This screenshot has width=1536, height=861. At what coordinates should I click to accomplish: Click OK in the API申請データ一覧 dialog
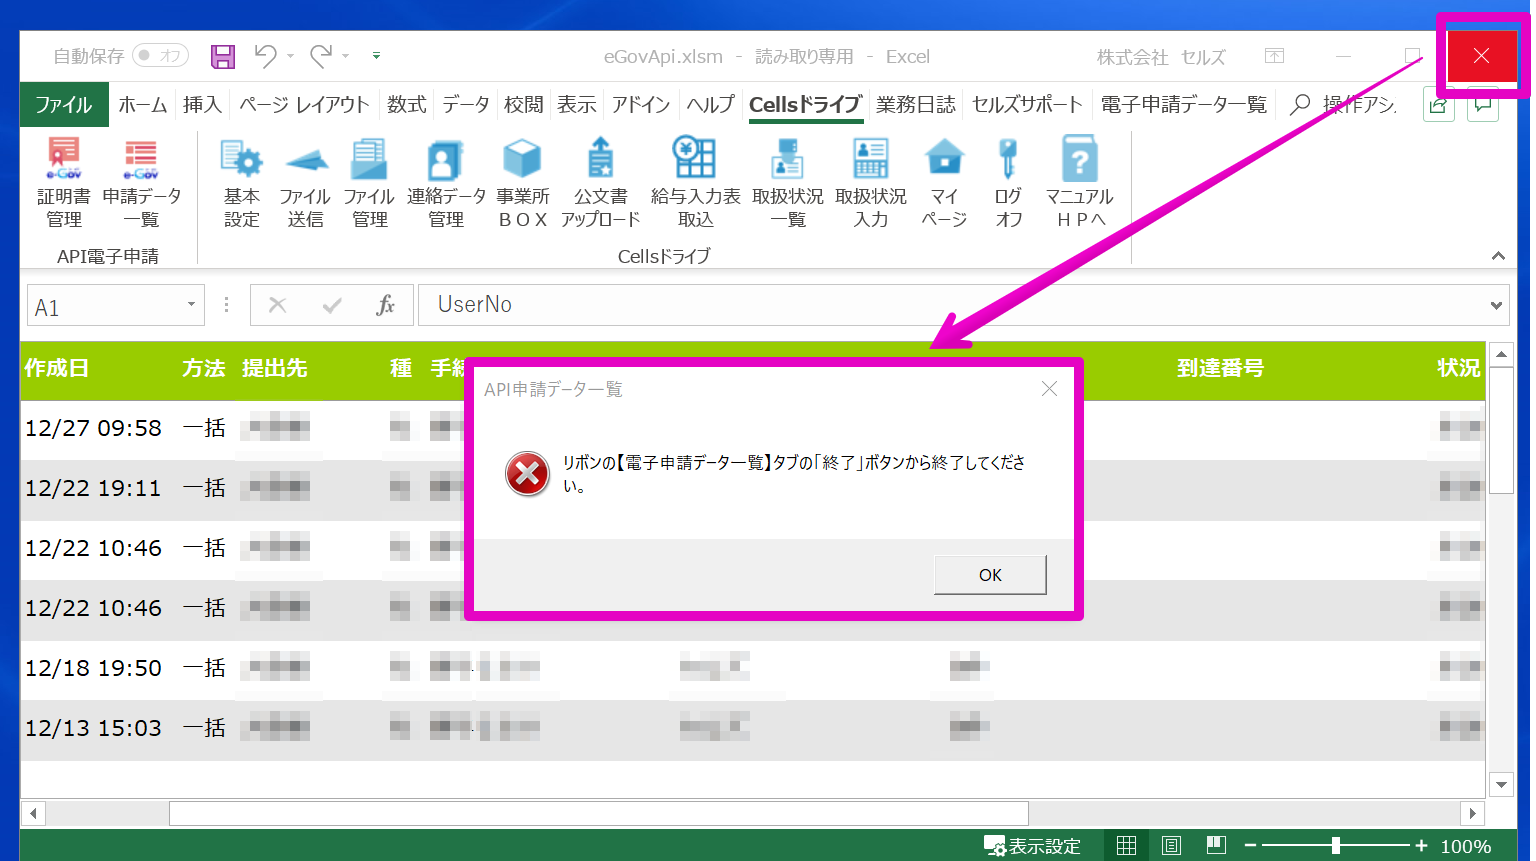(990, 575)
